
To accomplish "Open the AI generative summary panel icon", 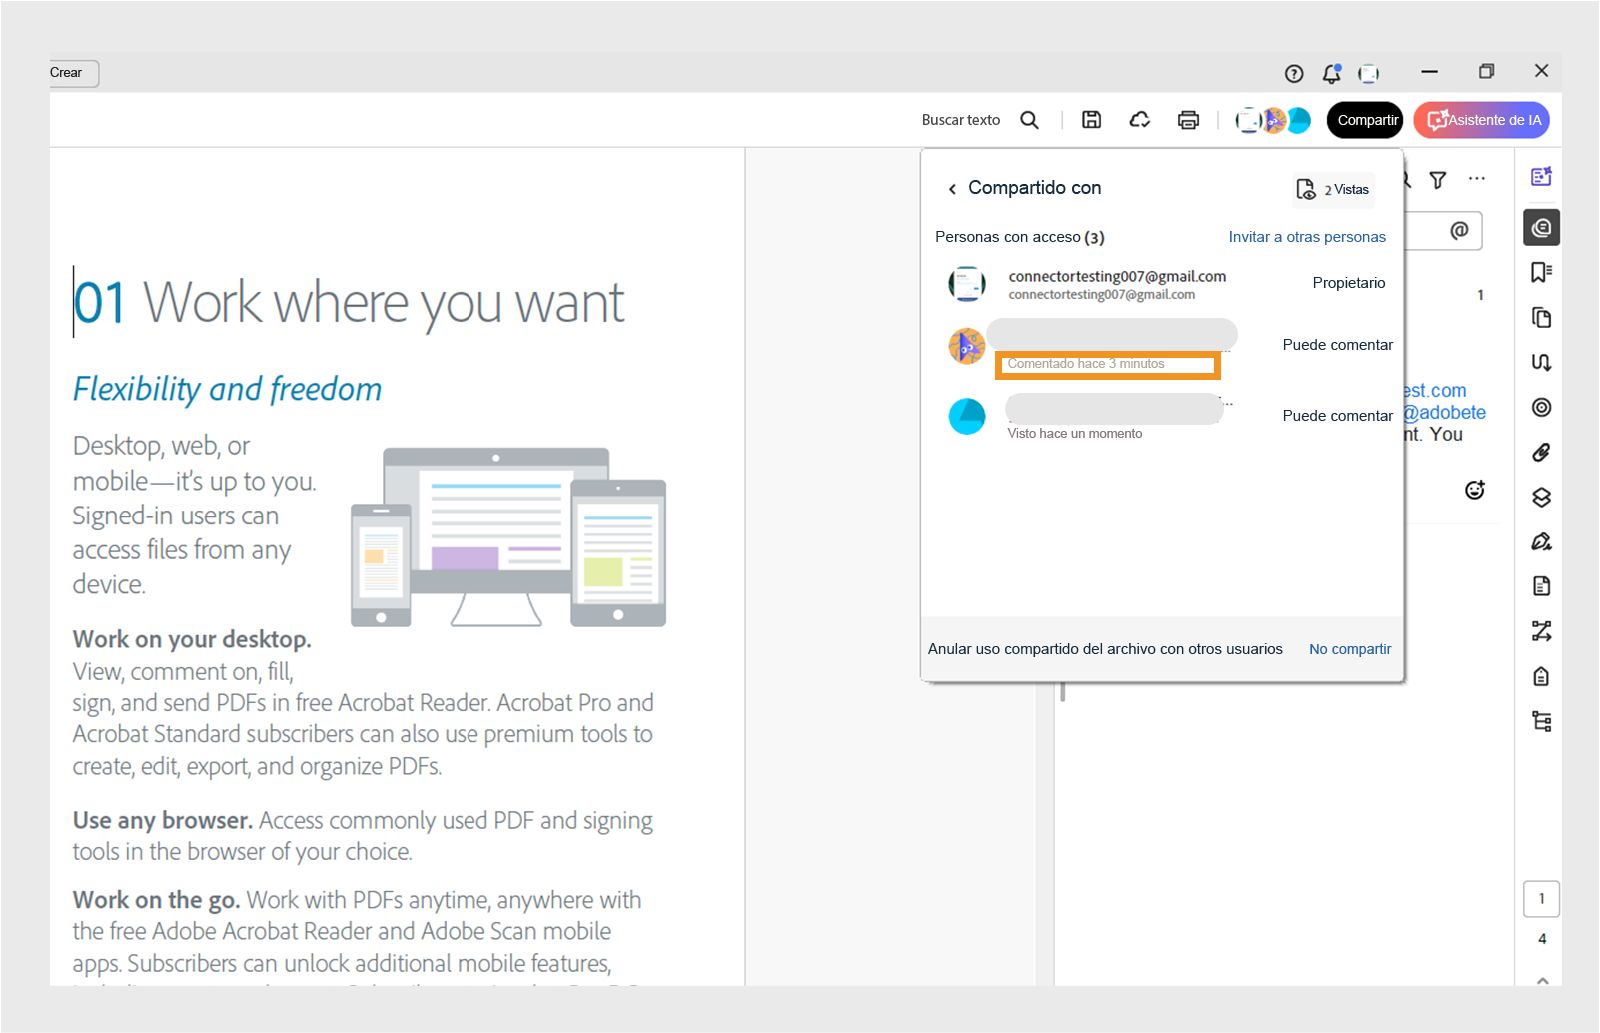I will (x=1541, y=177).
